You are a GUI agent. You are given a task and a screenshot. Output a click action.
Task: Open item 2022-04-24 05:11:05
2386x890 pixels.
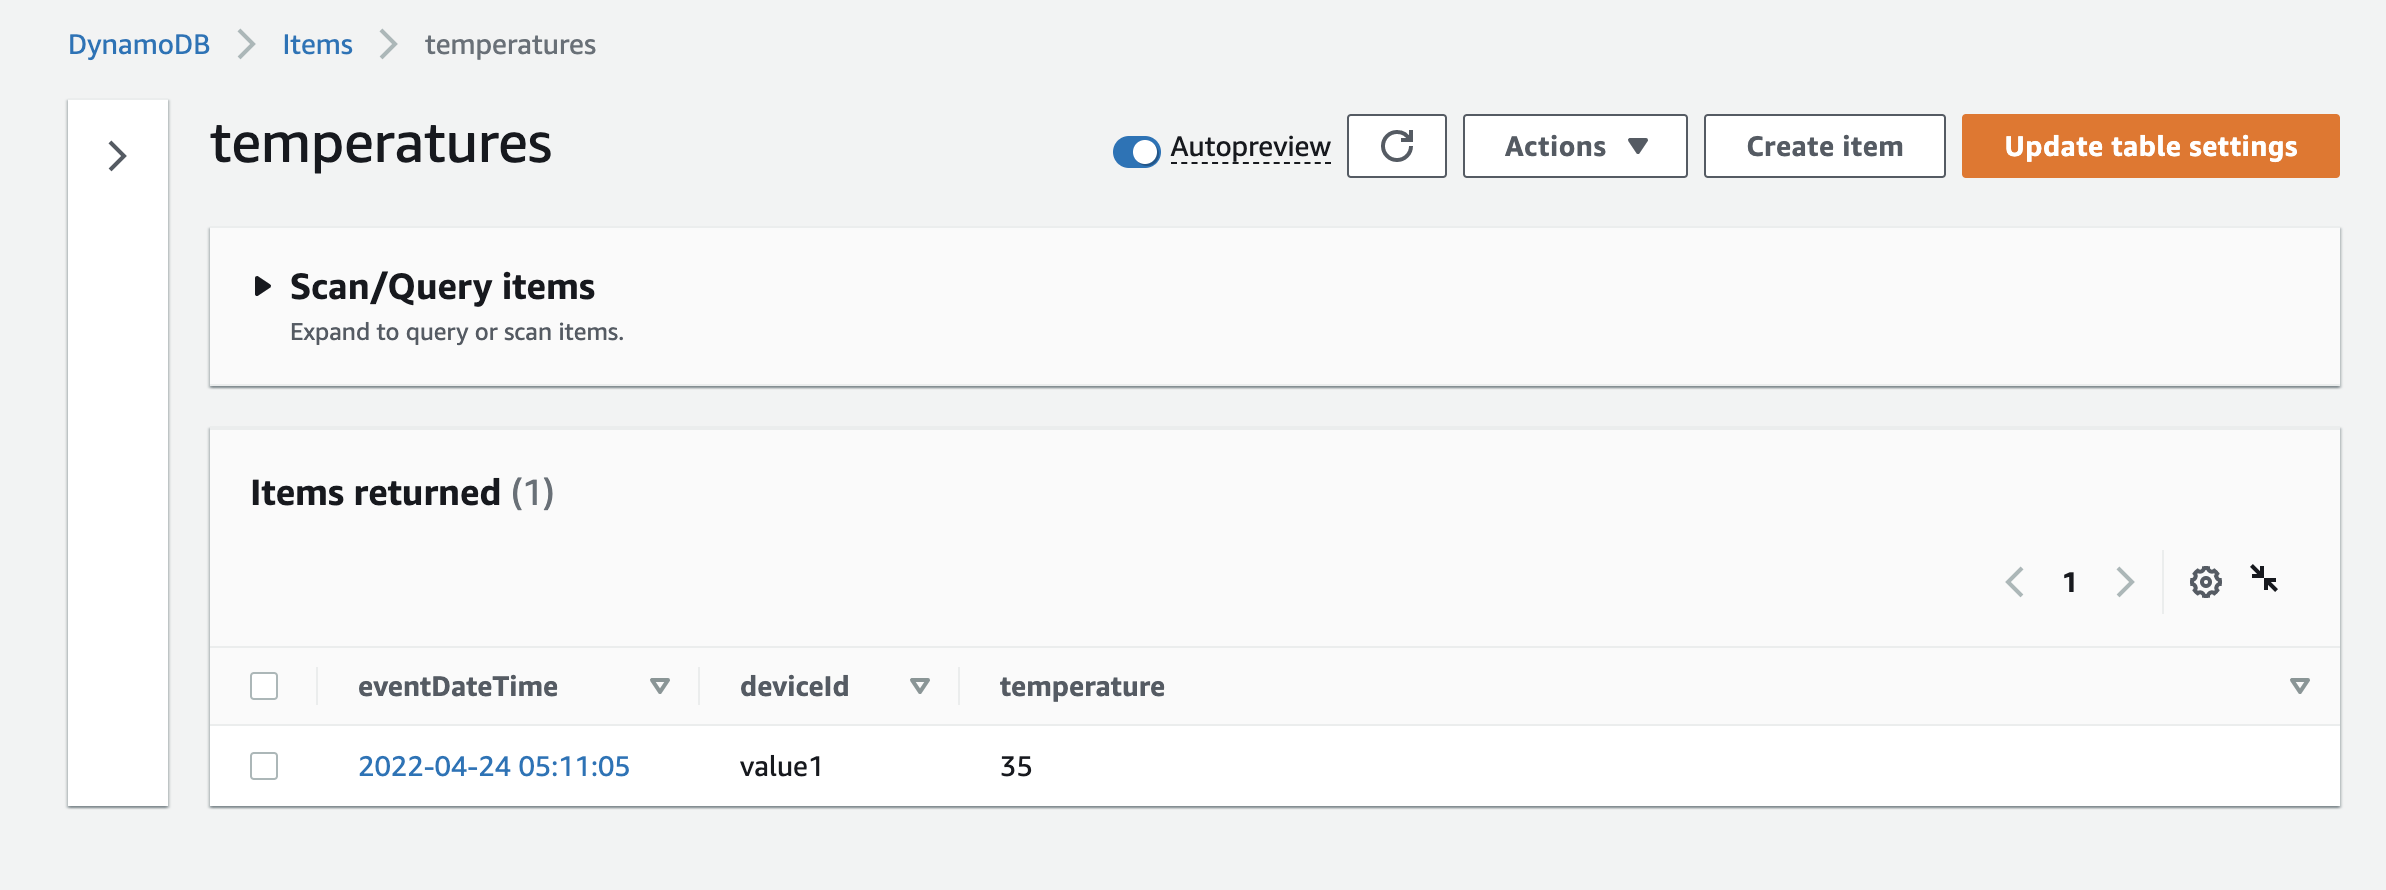pyautogui.click(x=494, y=766)
